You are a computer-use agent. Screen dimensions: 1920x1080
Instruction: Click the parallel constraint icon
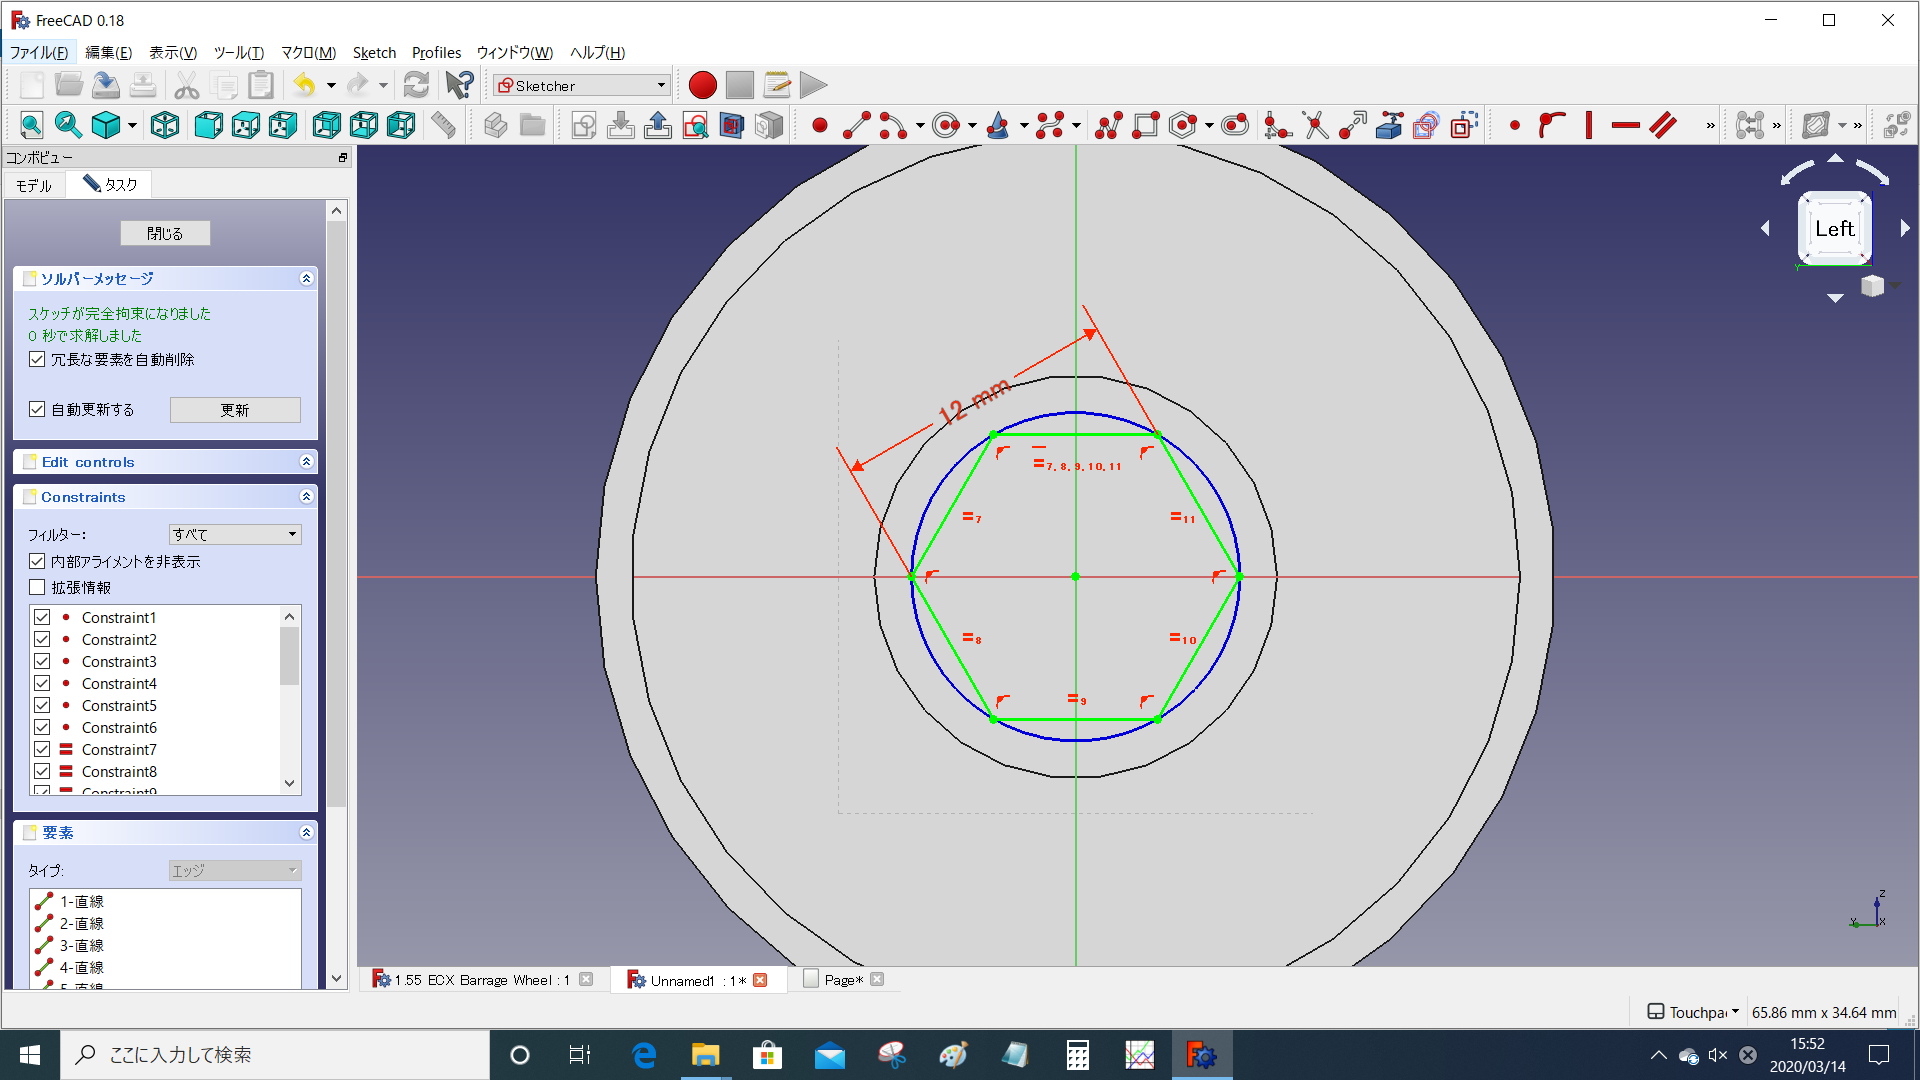(1663, 125)
